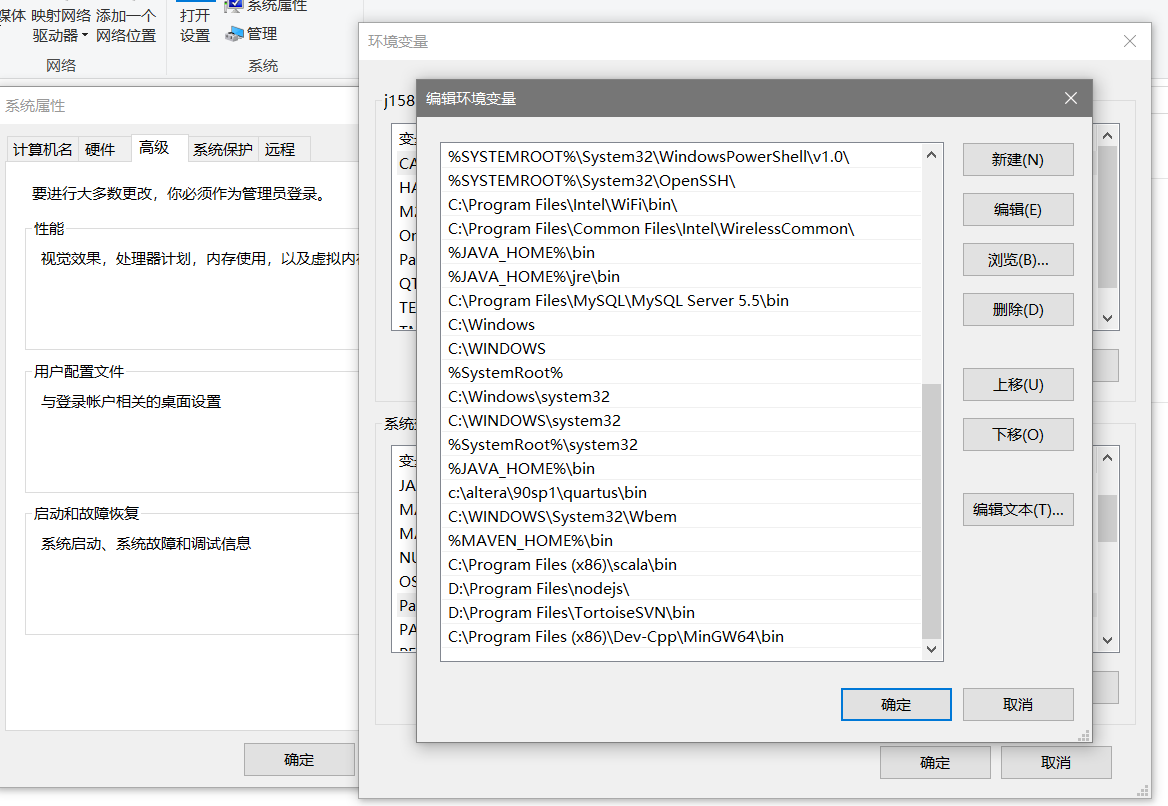Move entry up with 上移(U)
Viewport: 1168px width, 806px height.
point(1018,384)
